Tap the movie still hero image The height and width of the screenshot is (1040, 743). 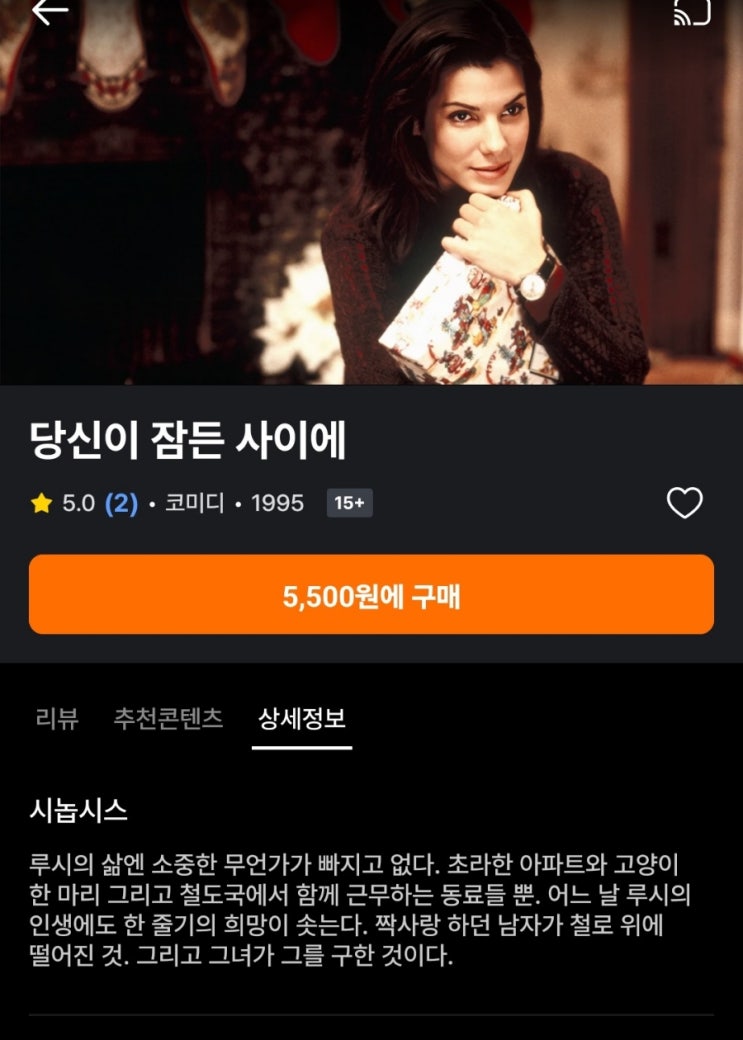pos(372,192)
